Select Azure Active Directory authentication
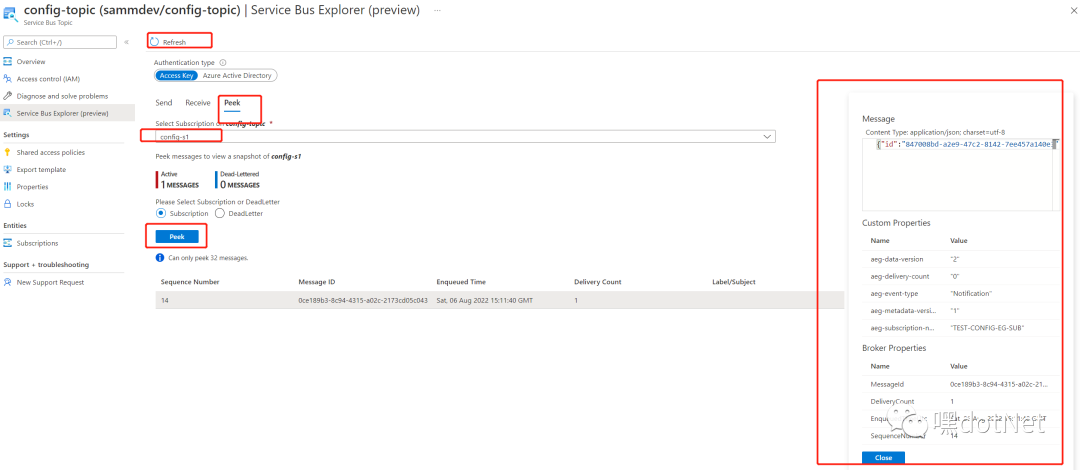The image size is (1080, 470). 238,76
